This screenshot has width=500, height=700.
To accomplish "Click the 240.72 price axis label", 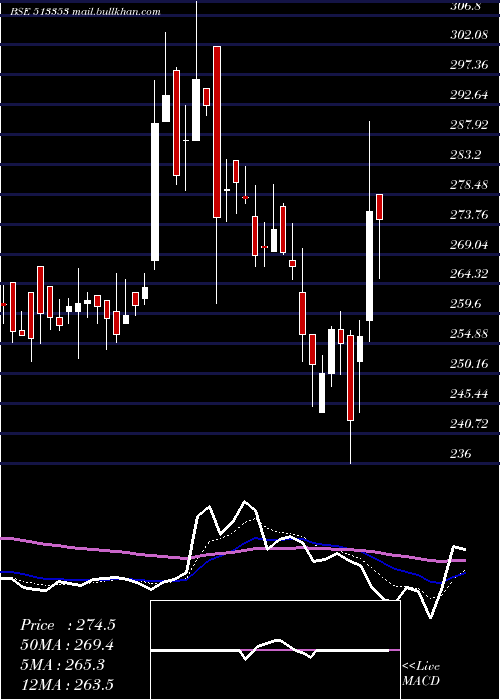I will (469, 424).
